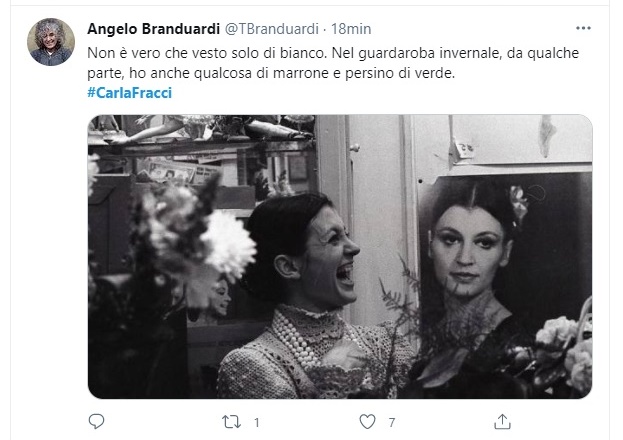Open the share arrow icon

point(502,422)
